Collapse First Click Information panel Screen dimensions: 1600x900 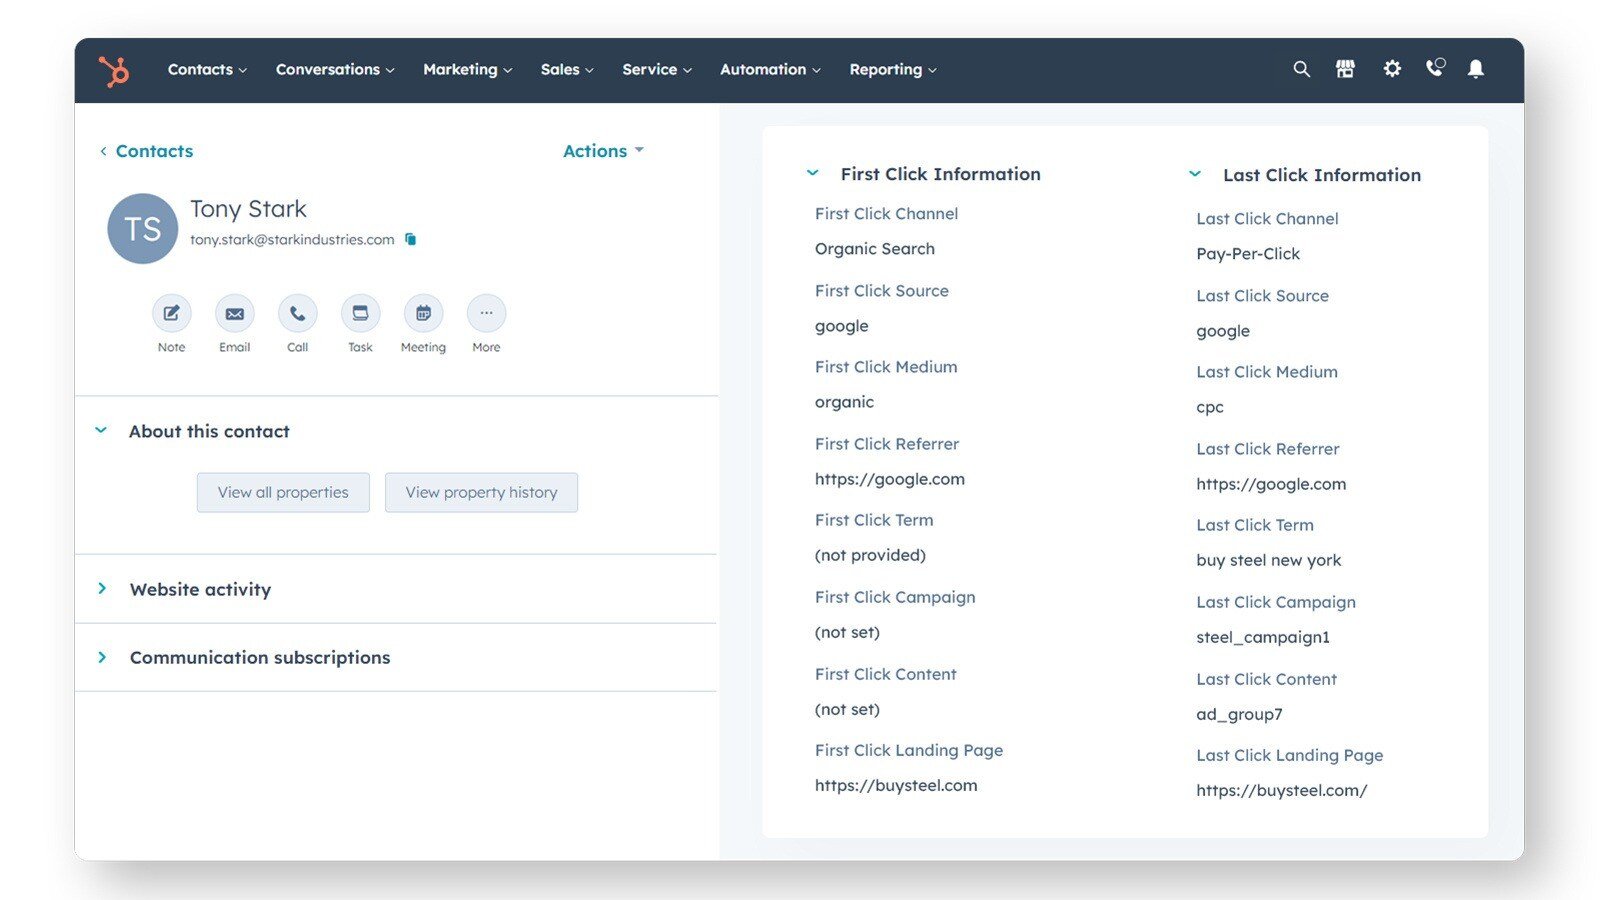[813, 174]
